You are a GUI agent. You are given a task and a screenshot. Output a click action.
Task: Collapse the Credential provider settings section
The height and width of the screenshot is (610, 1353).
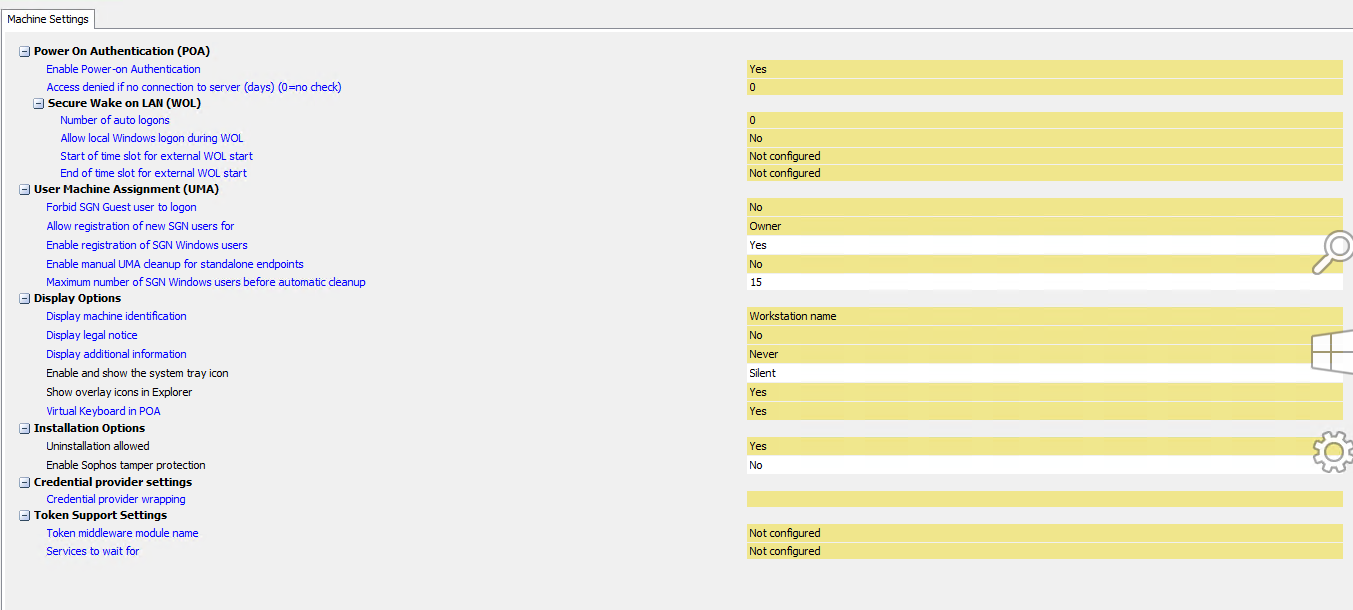click(x=25, y=482)
